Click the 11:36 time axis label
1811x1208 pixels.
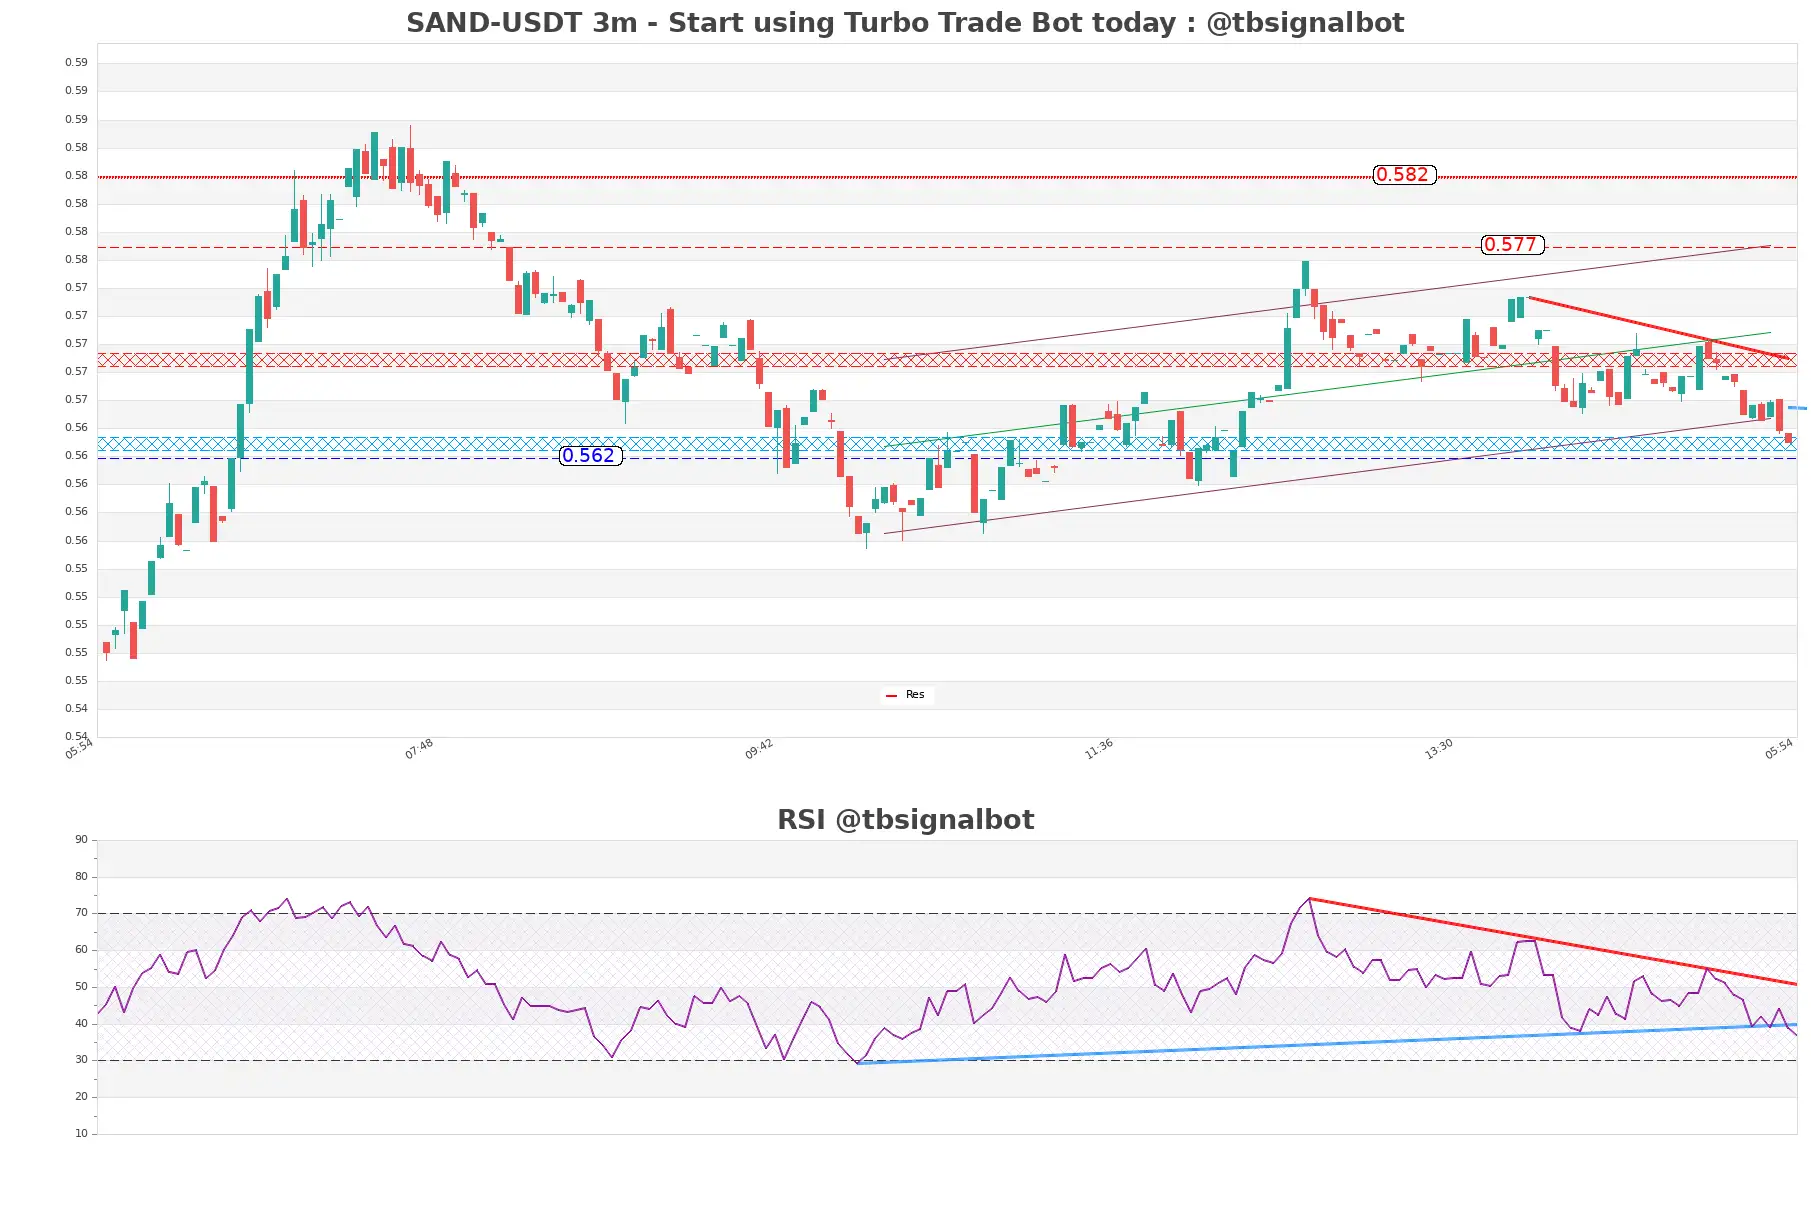1099,749
